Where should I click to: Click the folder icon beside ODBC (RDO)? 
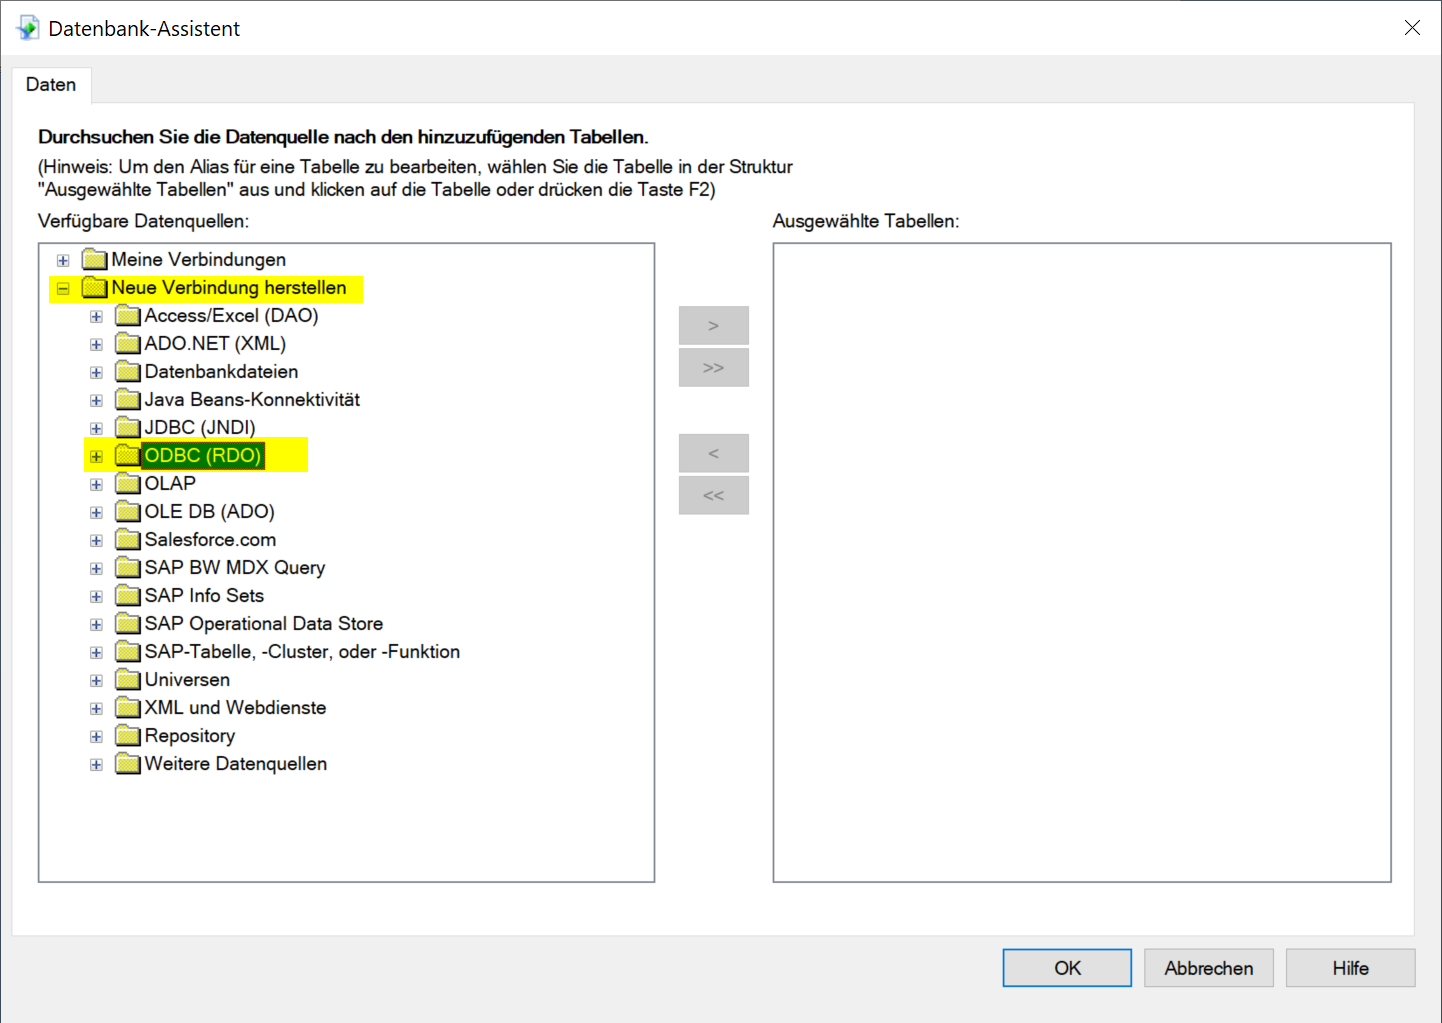127,456
